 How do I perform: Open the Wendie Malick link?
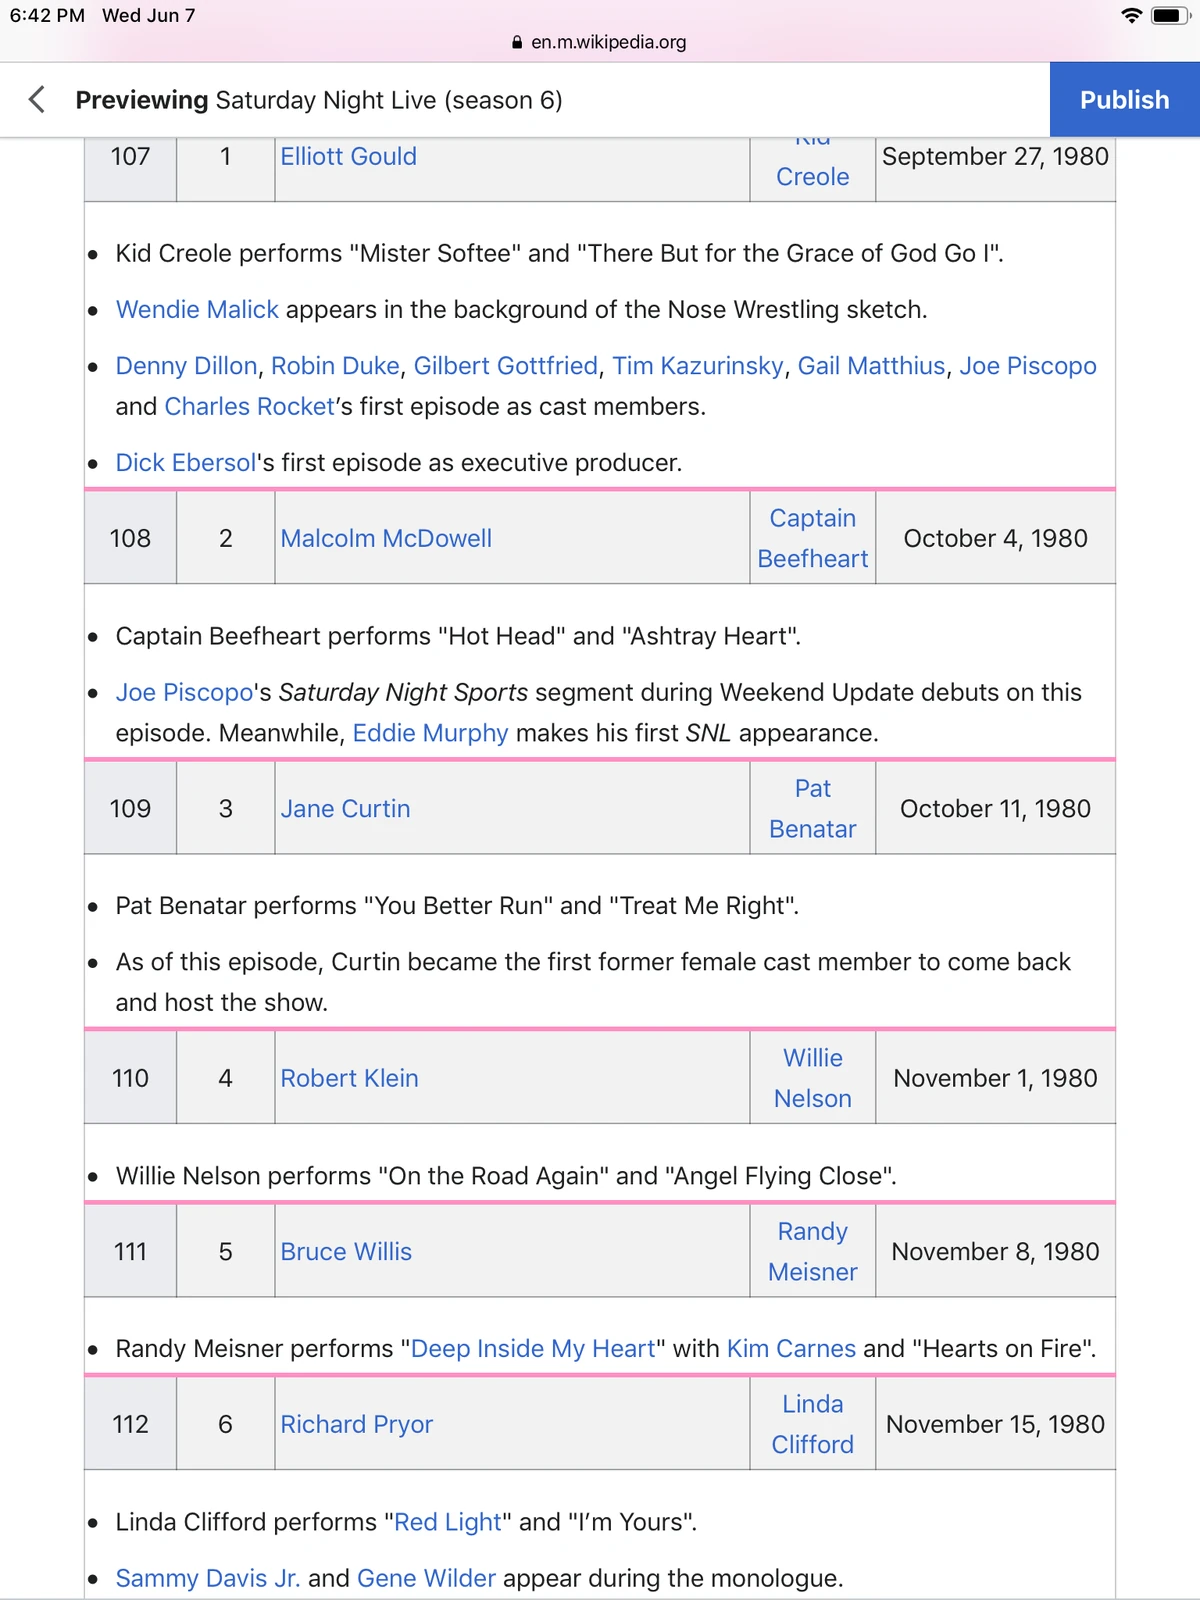197,310
